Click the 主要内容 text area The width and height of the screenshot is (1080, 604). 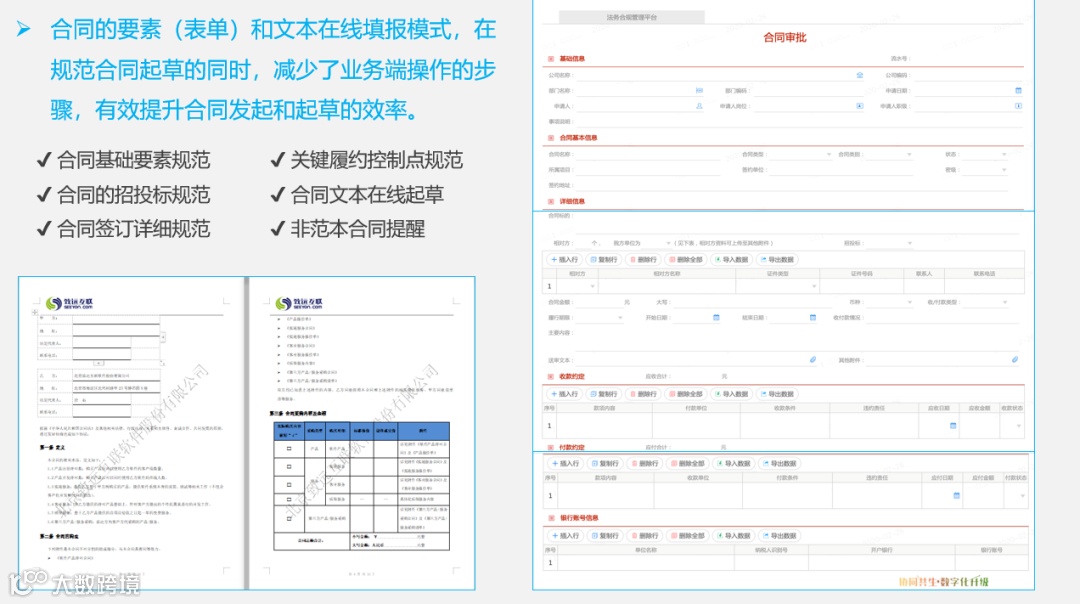click(x=799, y=339)
